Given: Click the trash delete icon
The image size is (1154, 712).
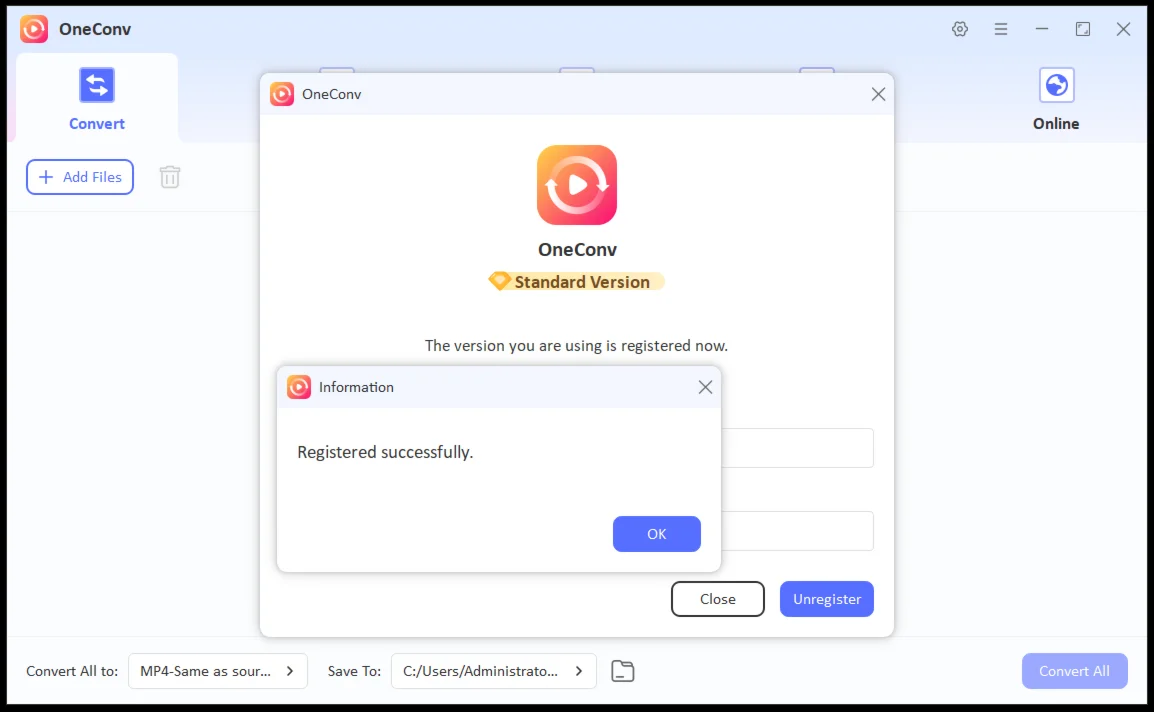Looking at the screenshot, I should pos(170,177).
